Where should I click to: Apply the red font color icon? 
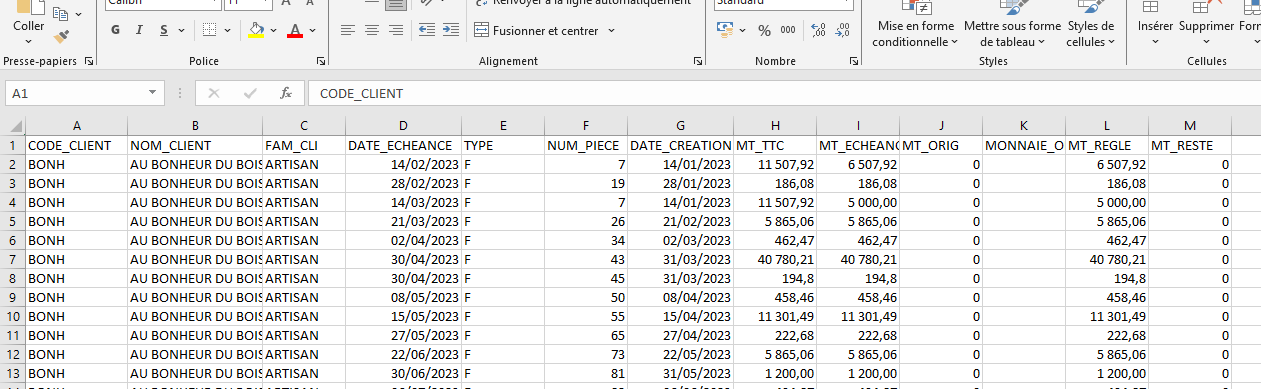pyautogui.click(x=295, y=30)
